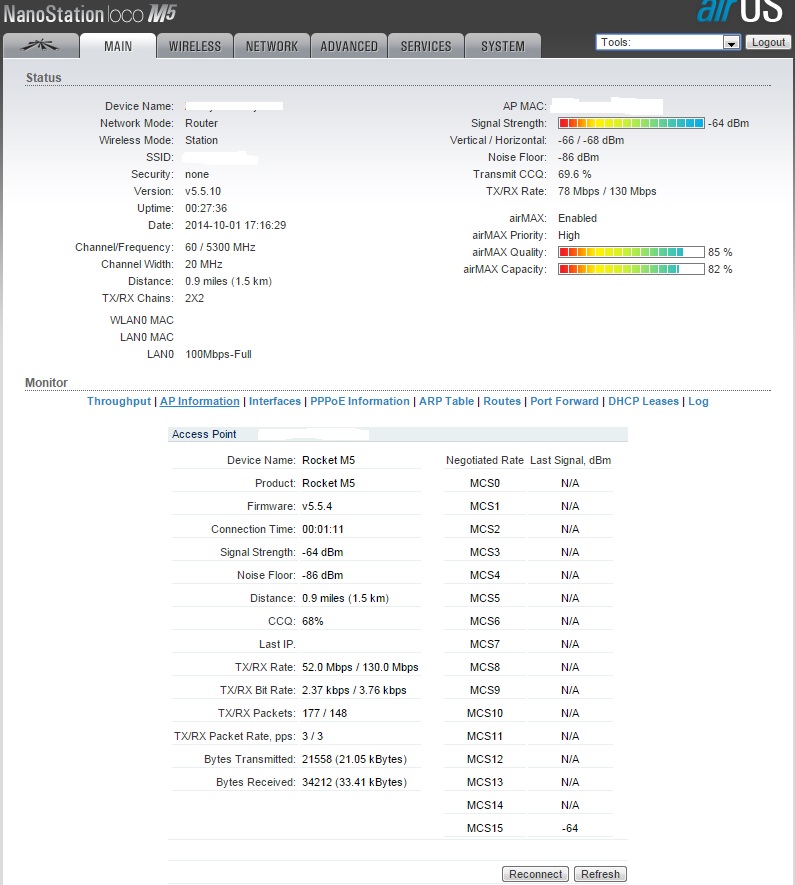Click the Negotiated Rate column header
The height and width of the screenshot is (885, 795).
485,460
